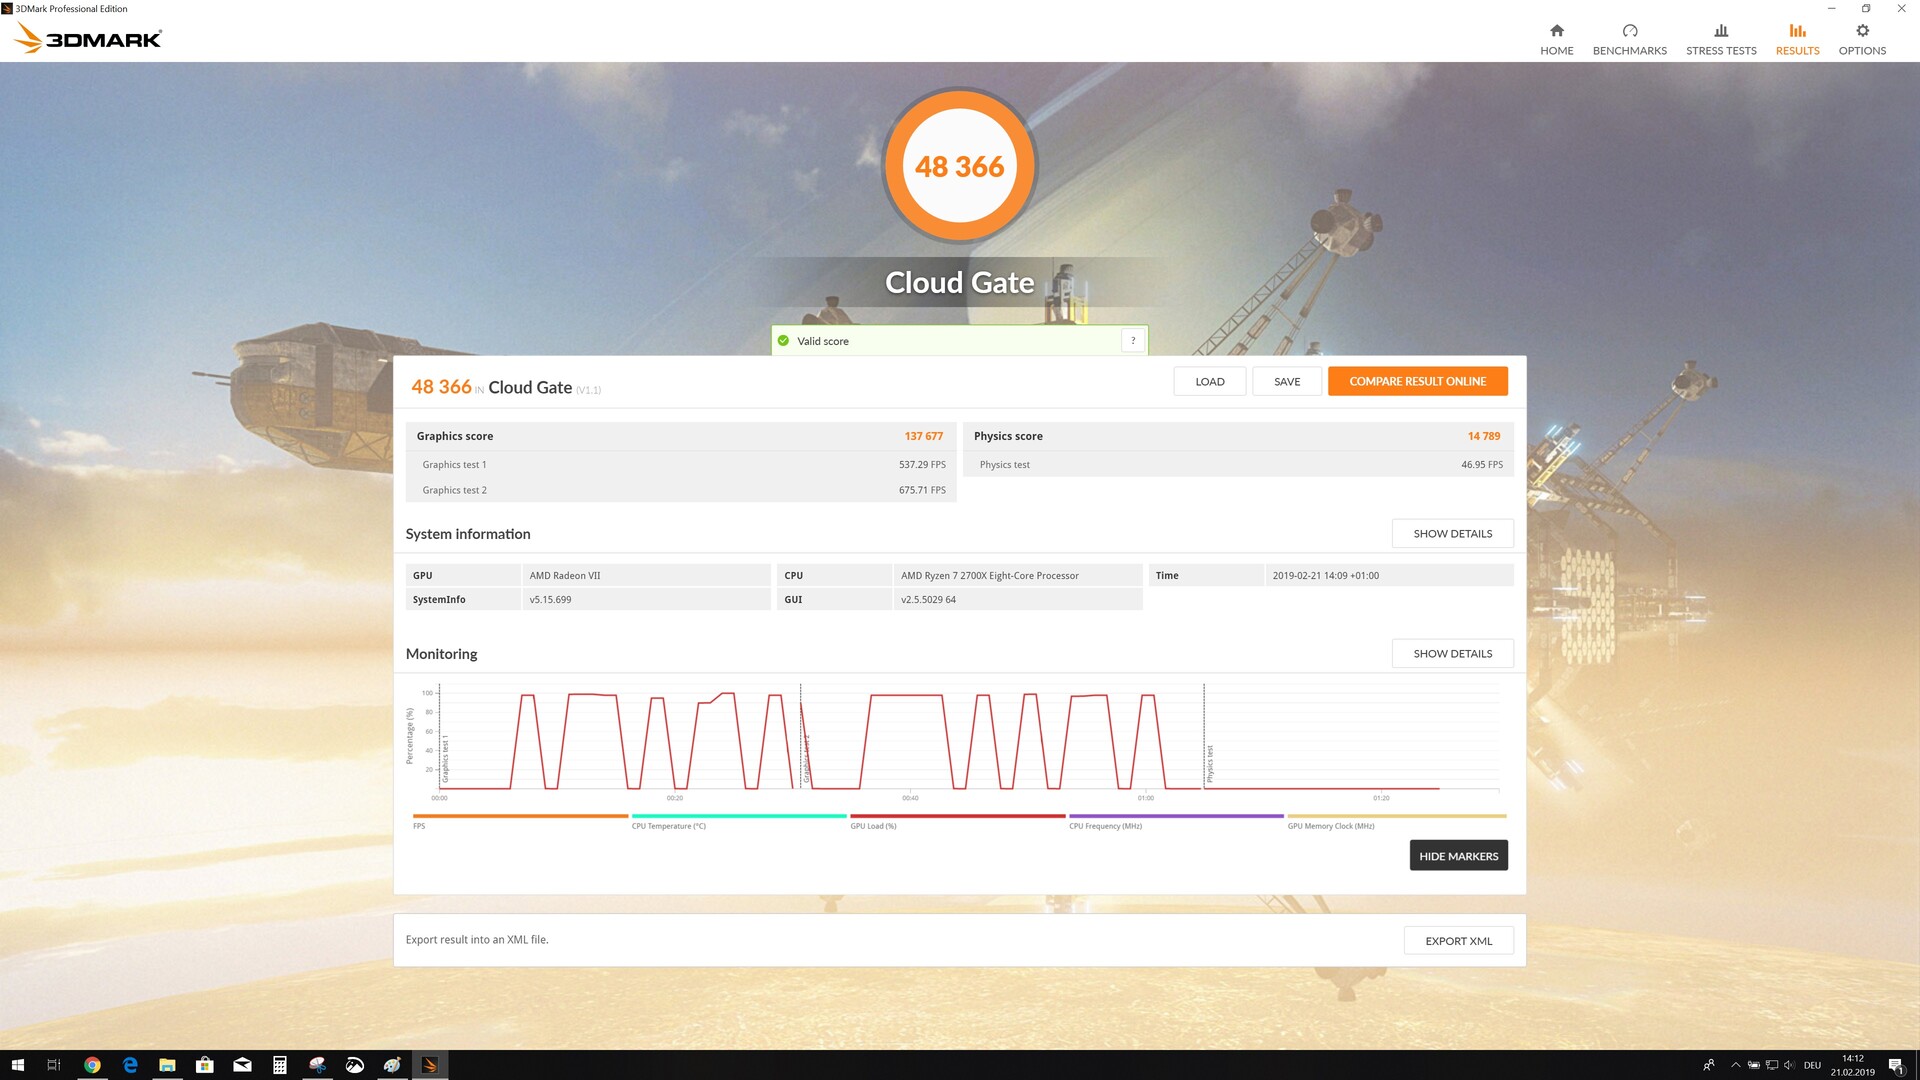
Task: Open Microsoft Store from taskbar
Action: pos(205,1065)
